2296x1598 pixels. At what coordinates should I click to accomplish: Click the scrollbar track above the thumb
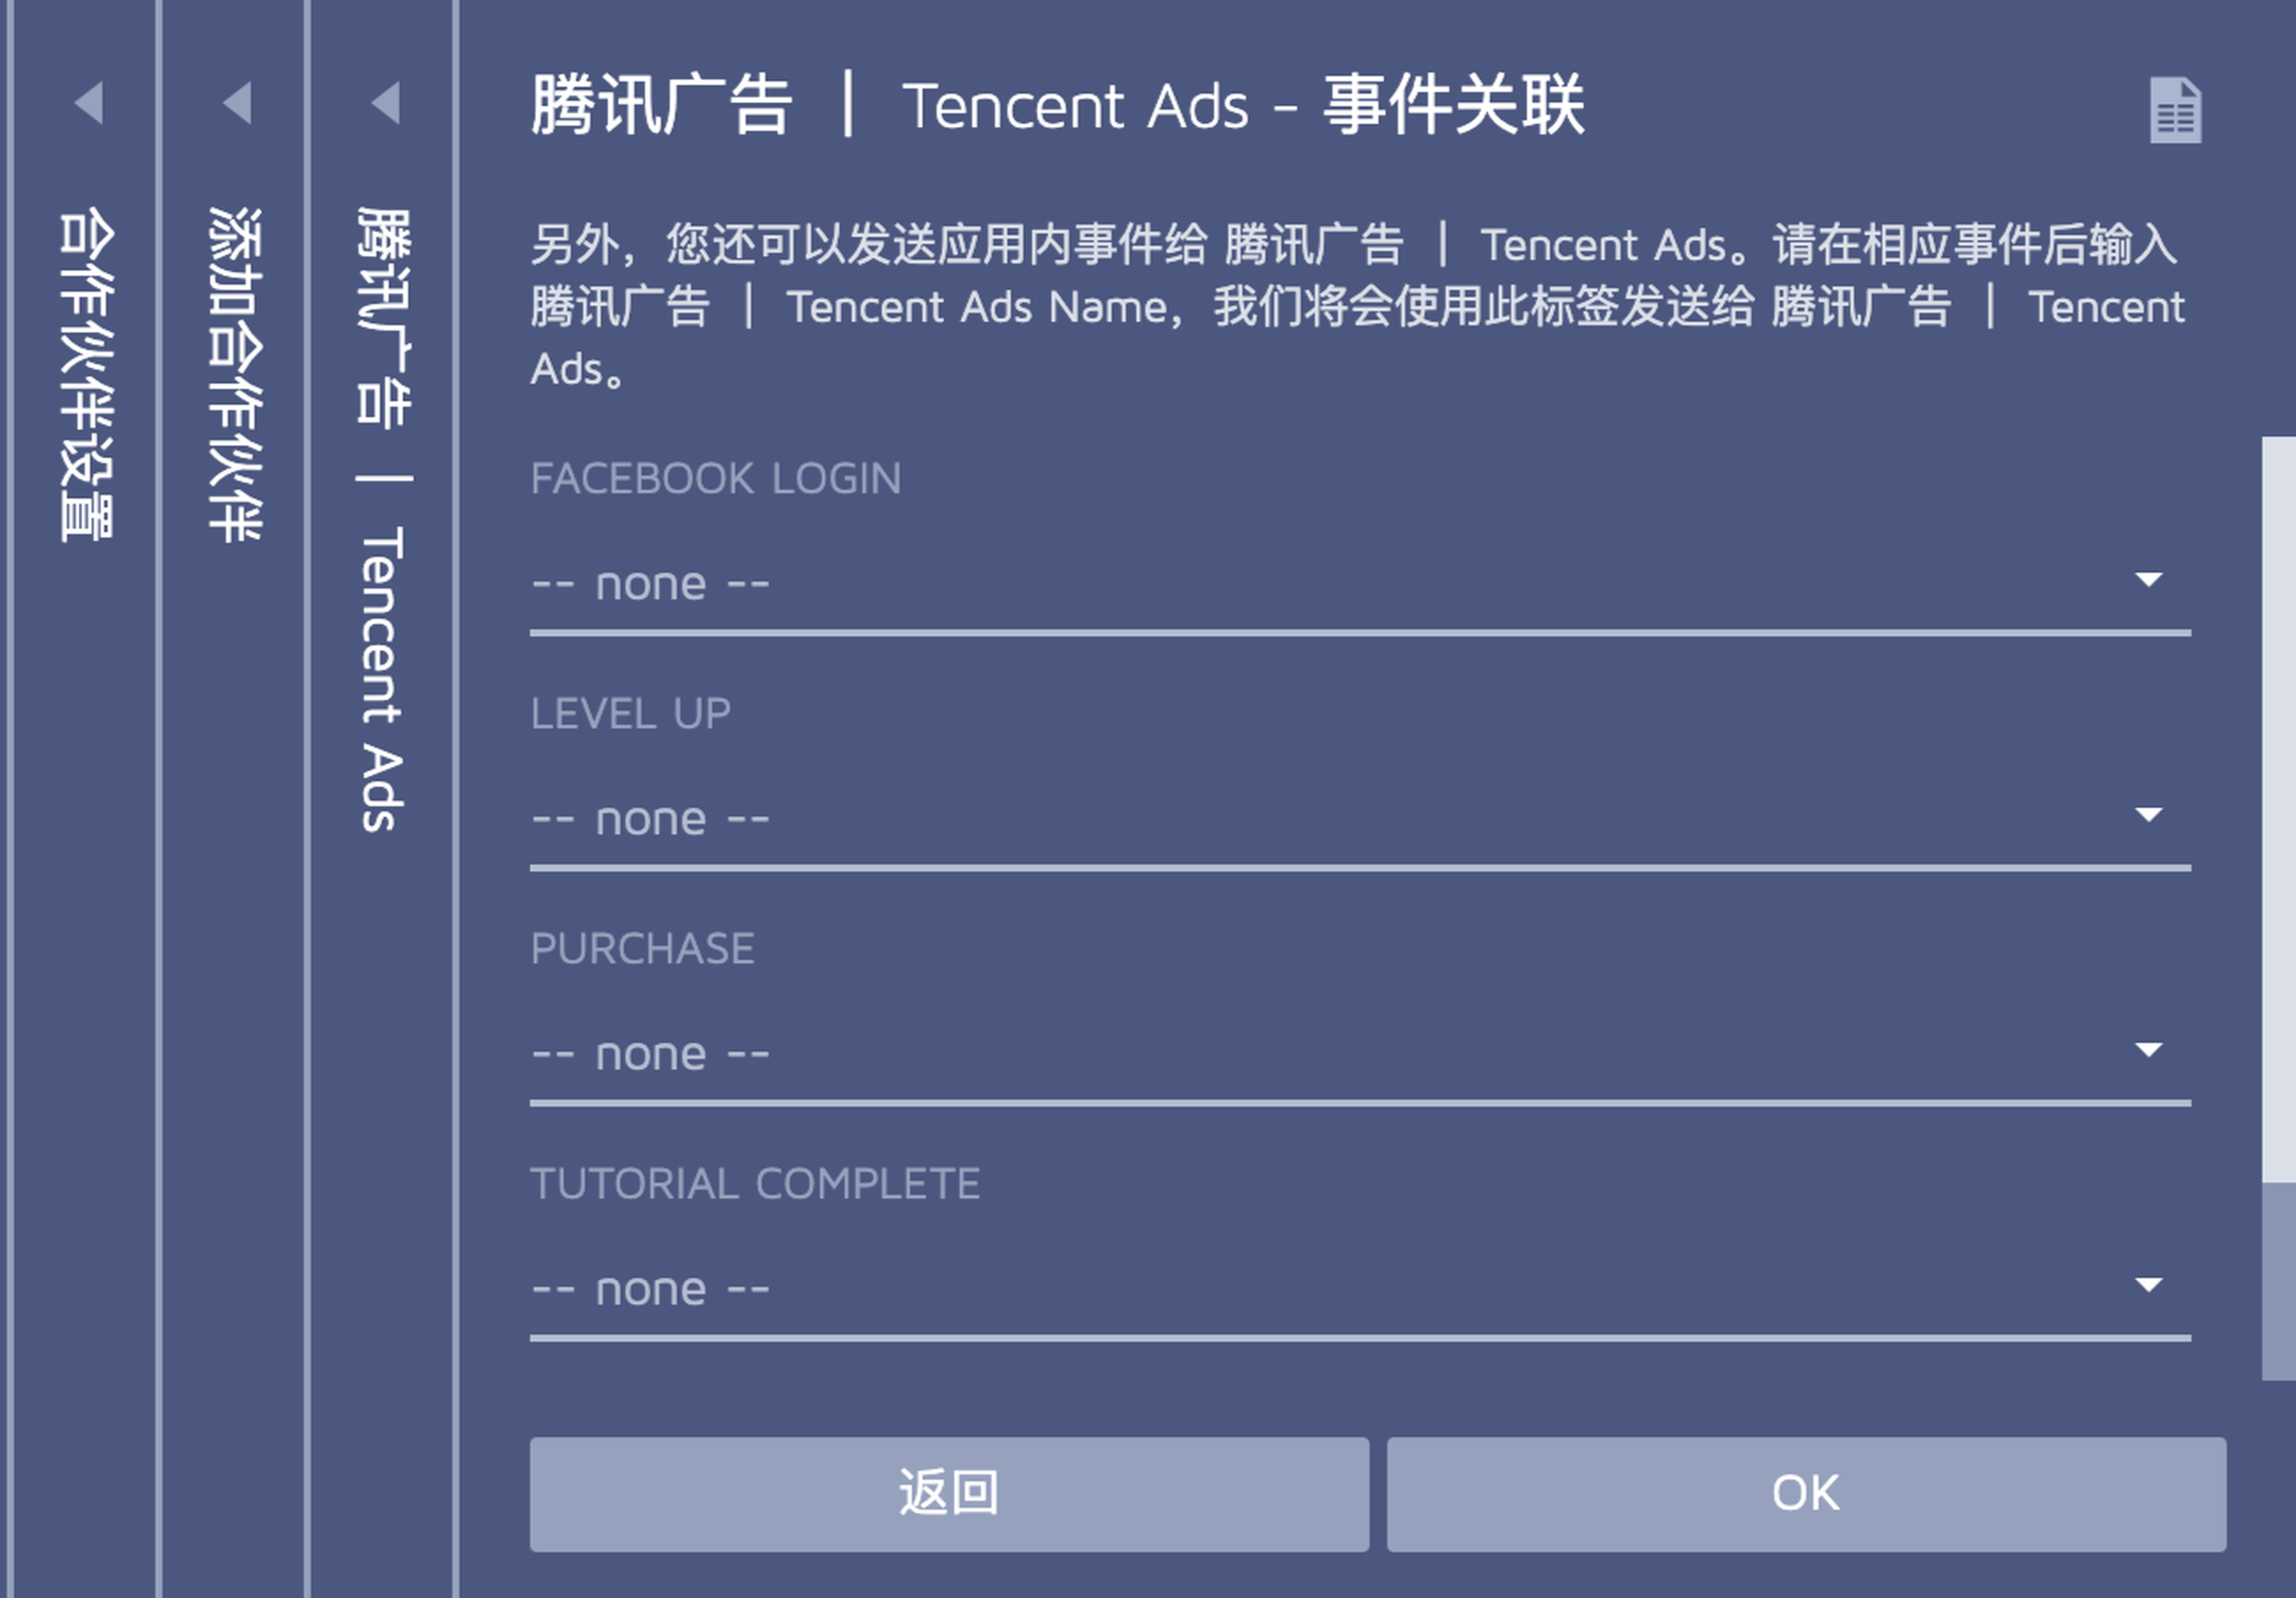[x=2278, y=800]
